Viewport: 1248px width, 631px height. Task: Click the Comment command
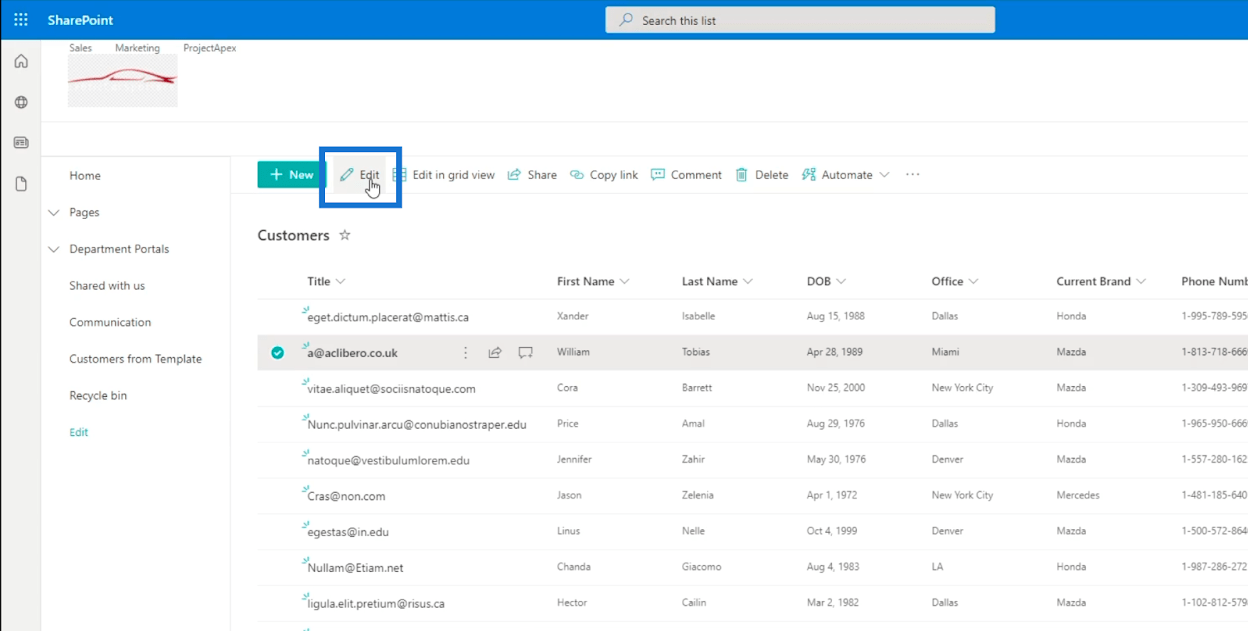pos(686,174)
